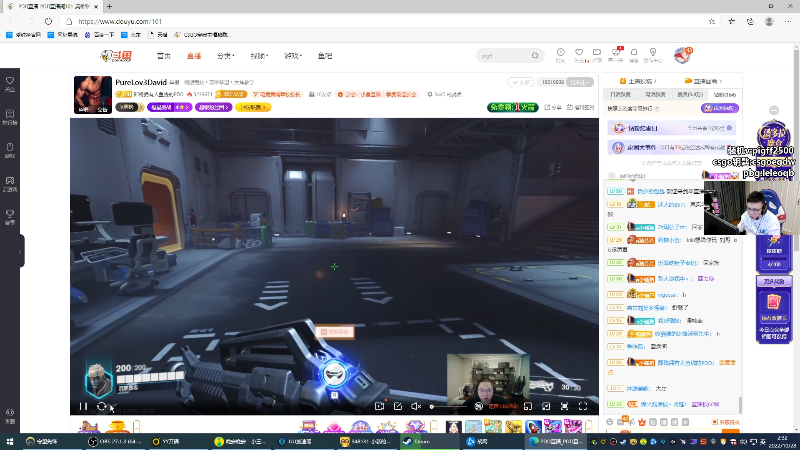Click the purple button right of ranking notice
The image size is (800, 450).
(x=720, y=108)
